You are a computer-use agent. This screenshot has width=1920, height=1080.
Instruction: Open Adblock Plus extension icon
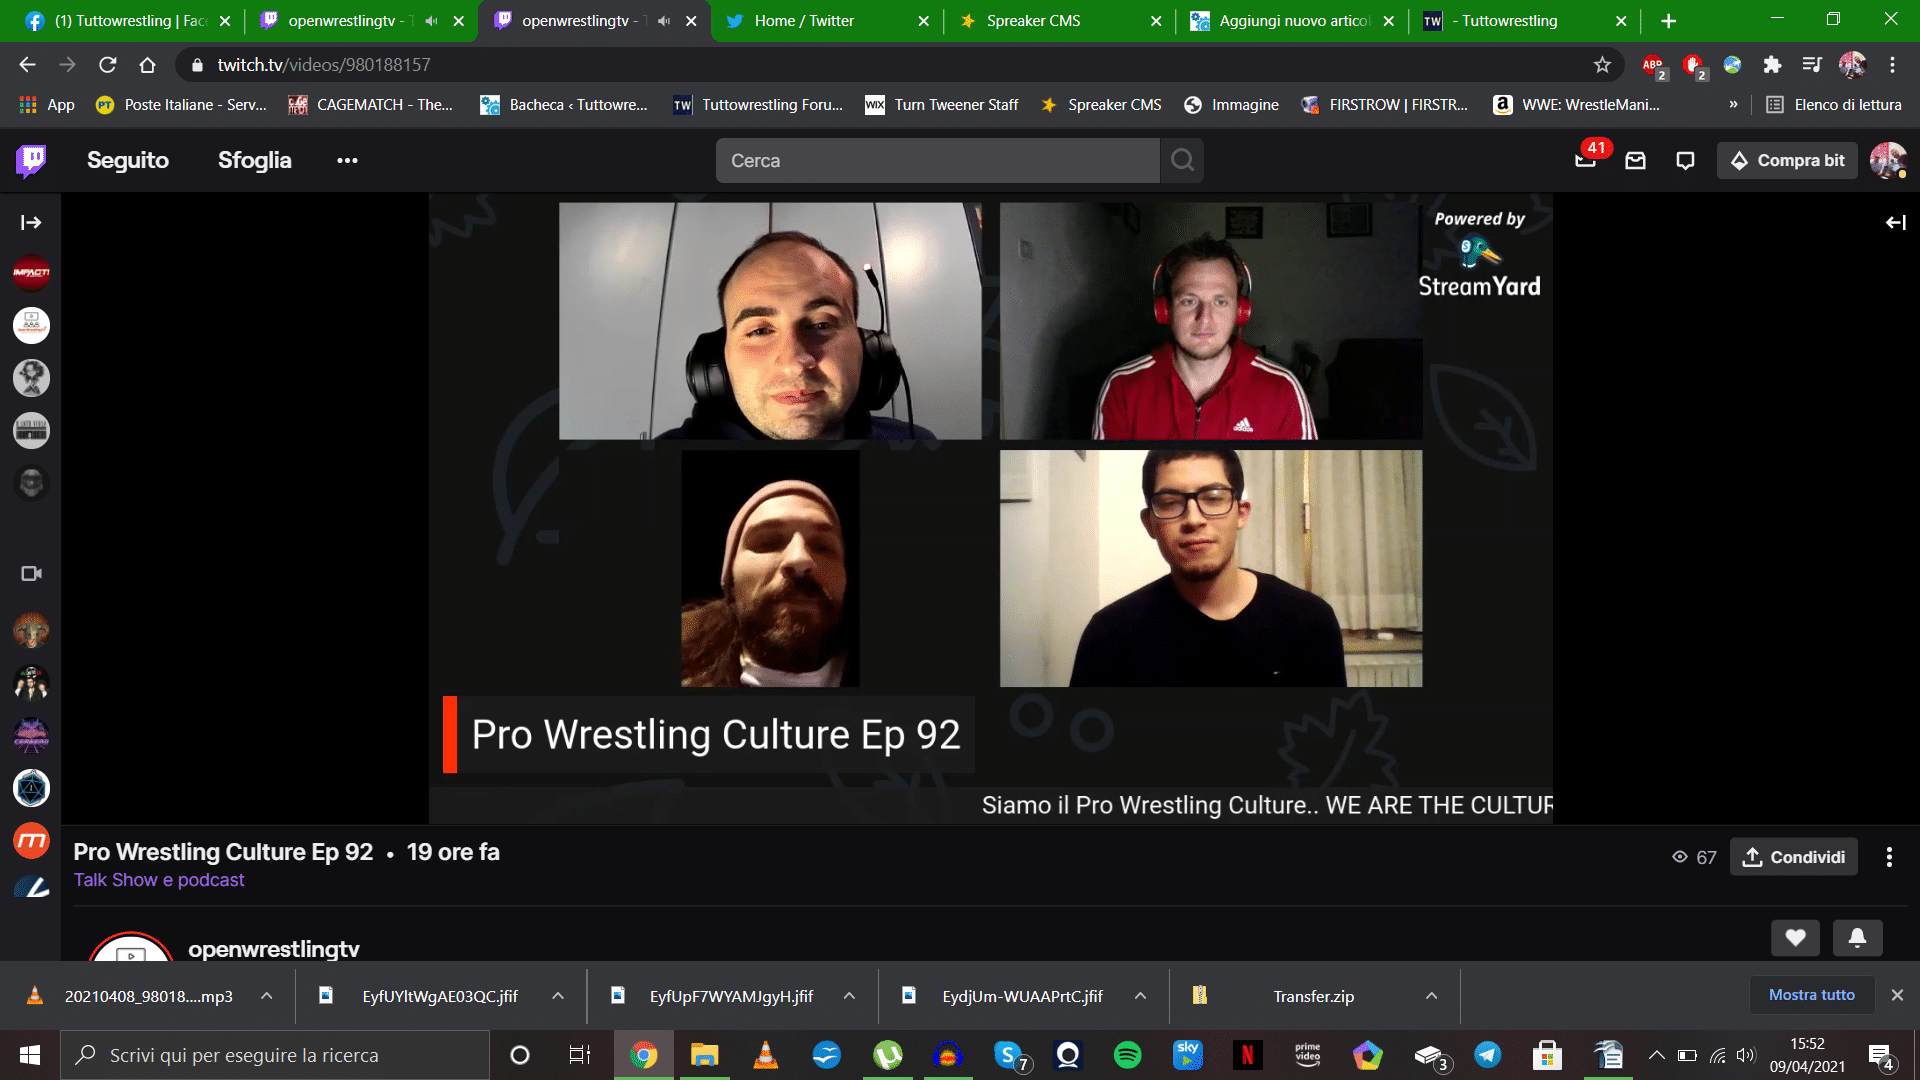pyautogui.click(x=1653, y=66)
